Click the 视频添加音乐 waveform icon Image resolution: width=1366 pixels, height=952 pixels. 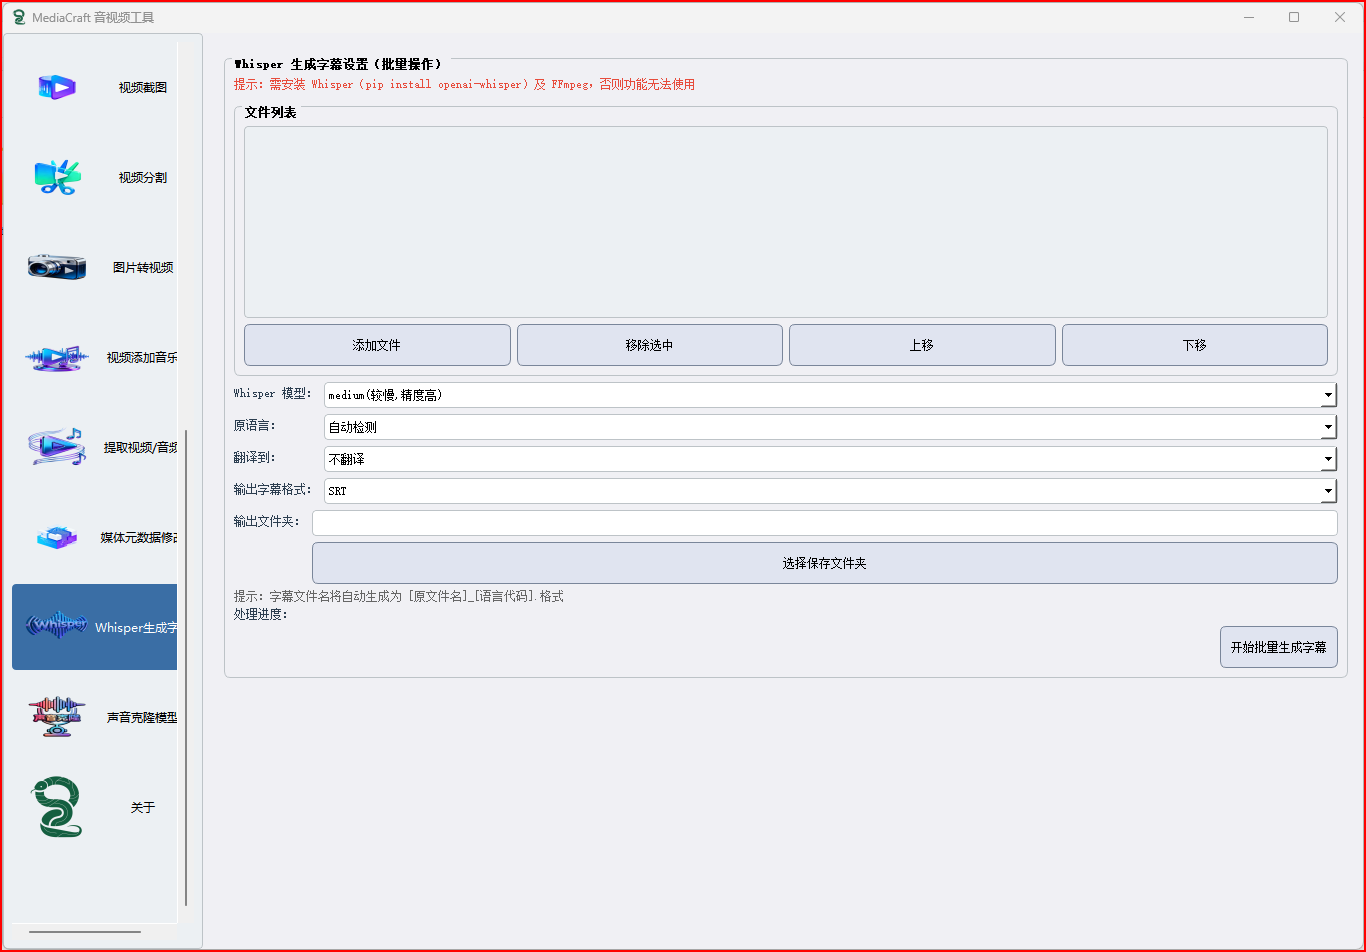57,358
